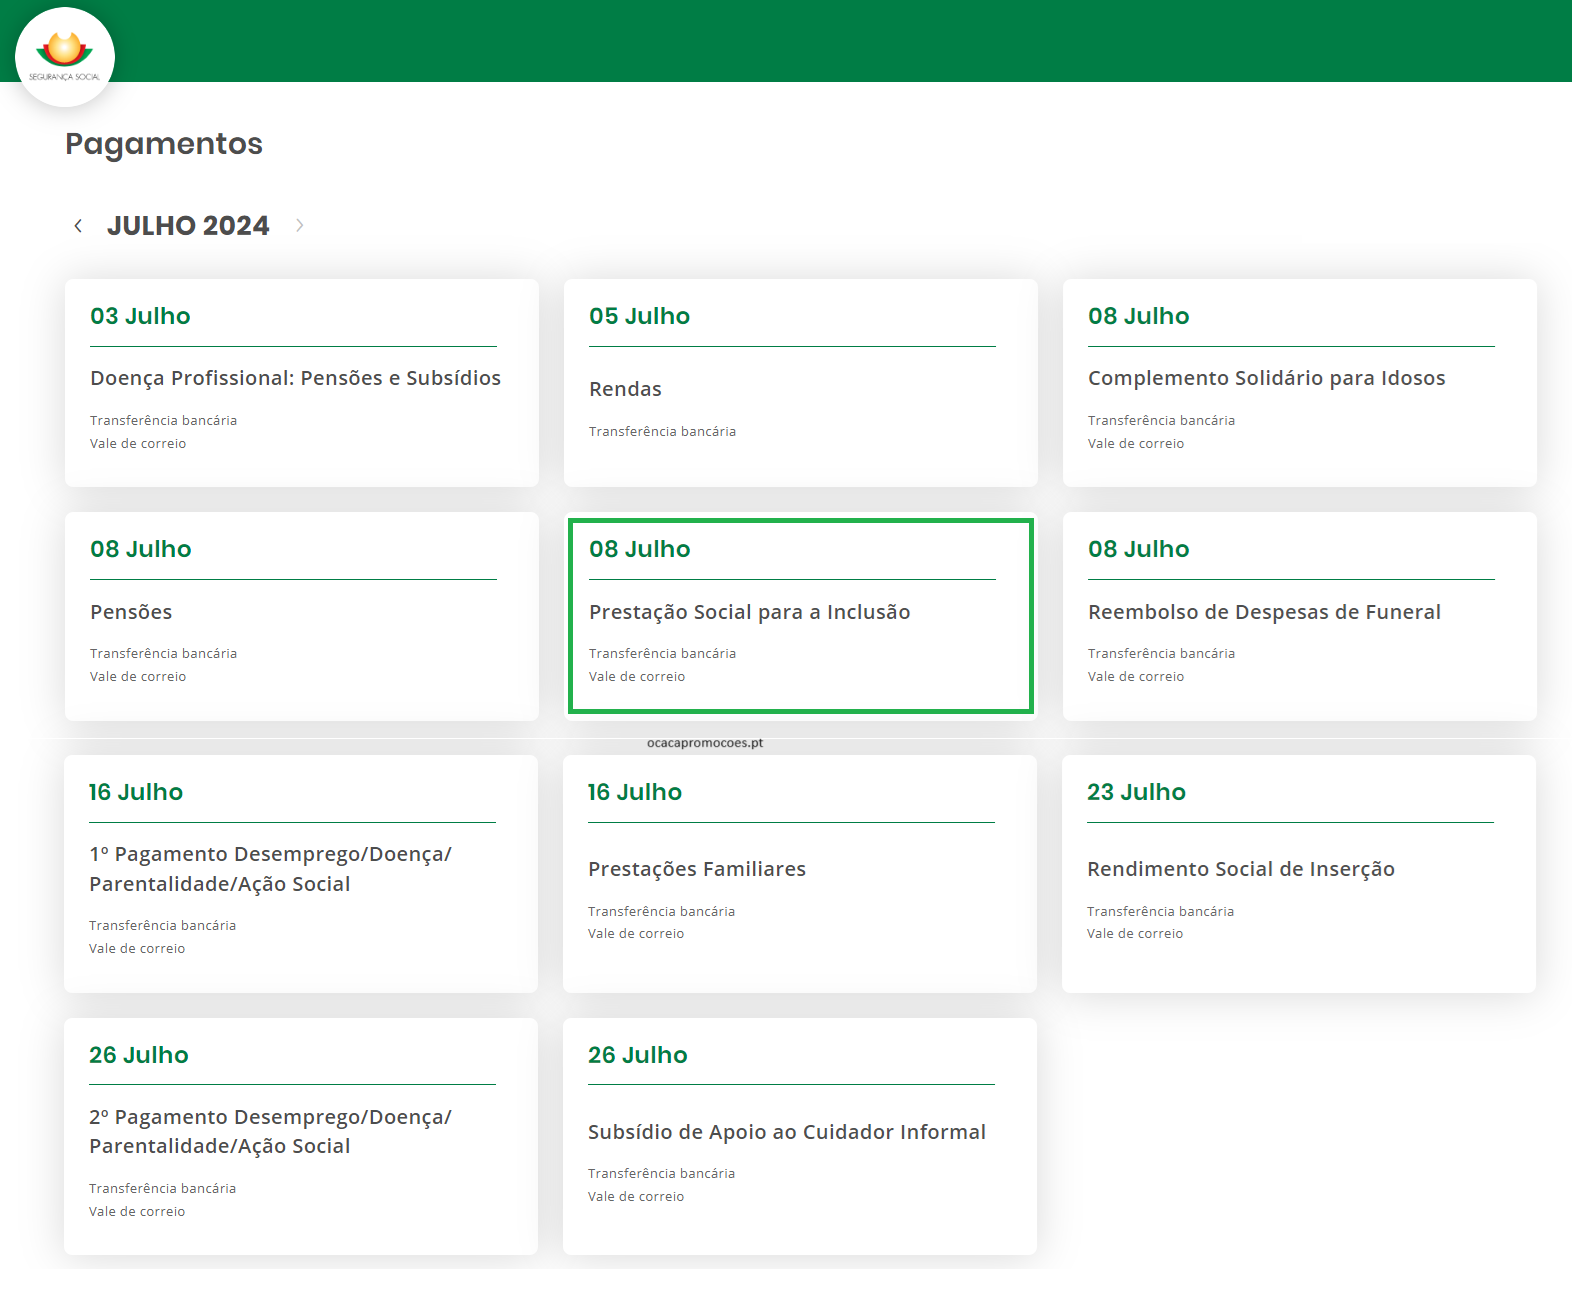Advance to next month with right chevron
The width and height of the screenshot is (1572, 1297).
(299, 226)
